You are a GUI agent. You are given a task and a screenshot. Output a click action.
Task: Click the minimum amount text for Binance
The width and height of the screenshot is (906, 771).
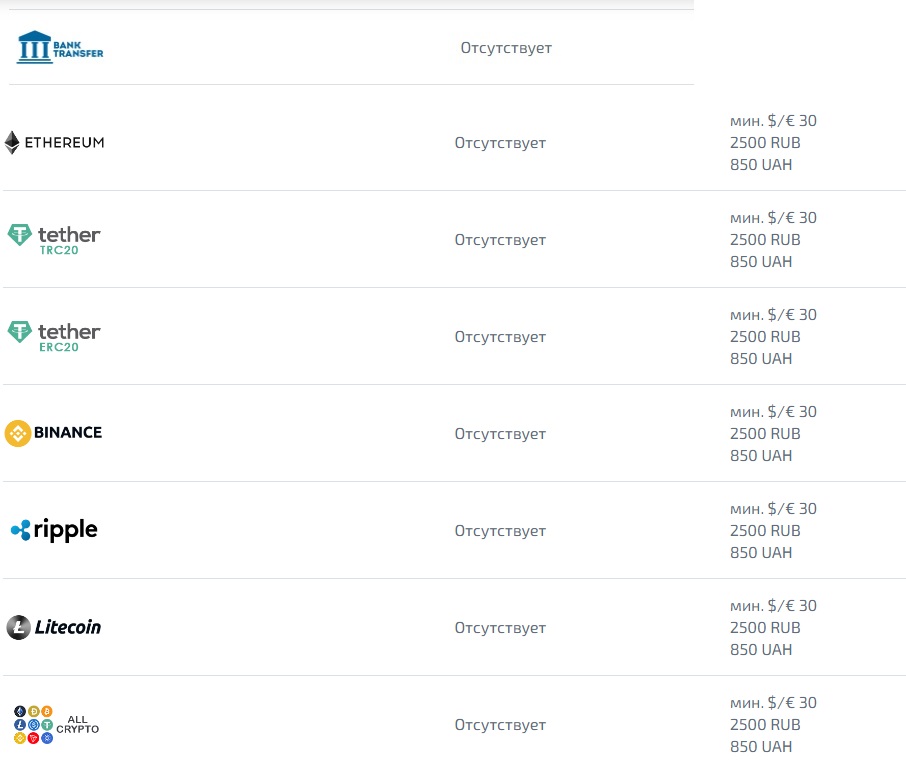(x=773, y=433)
